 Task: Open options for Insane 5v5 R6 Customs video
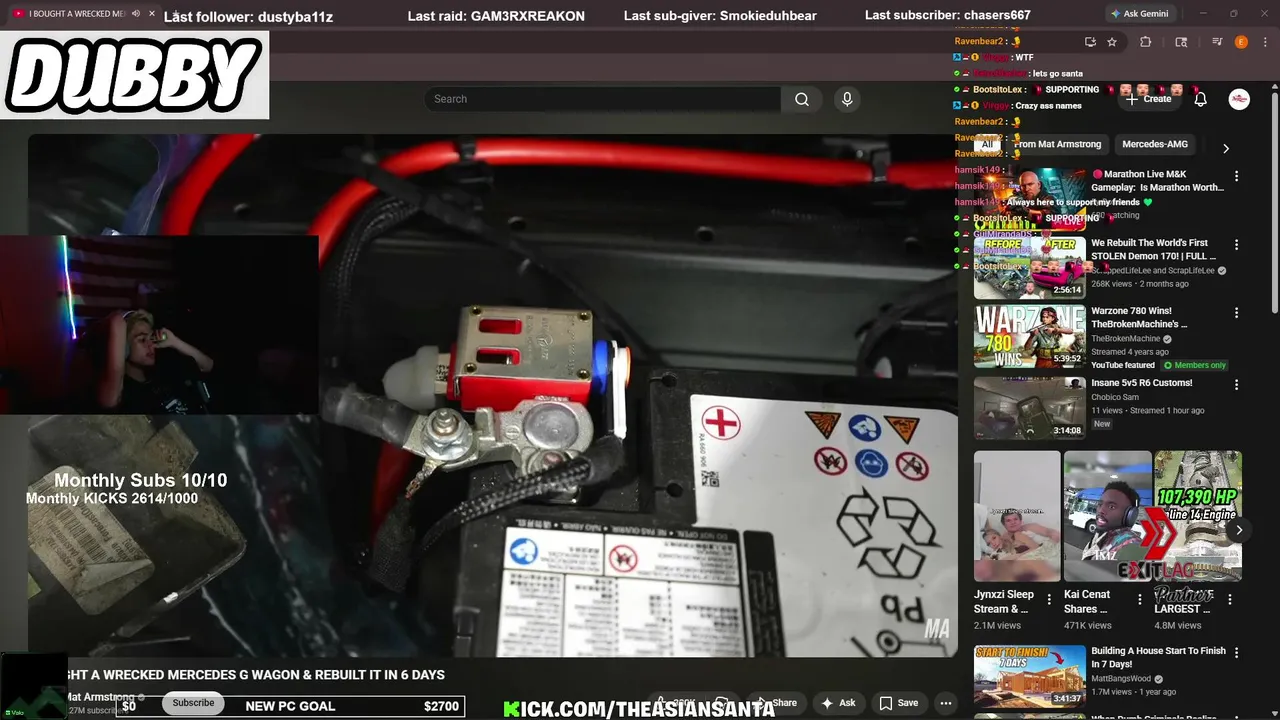point(1236,385)
